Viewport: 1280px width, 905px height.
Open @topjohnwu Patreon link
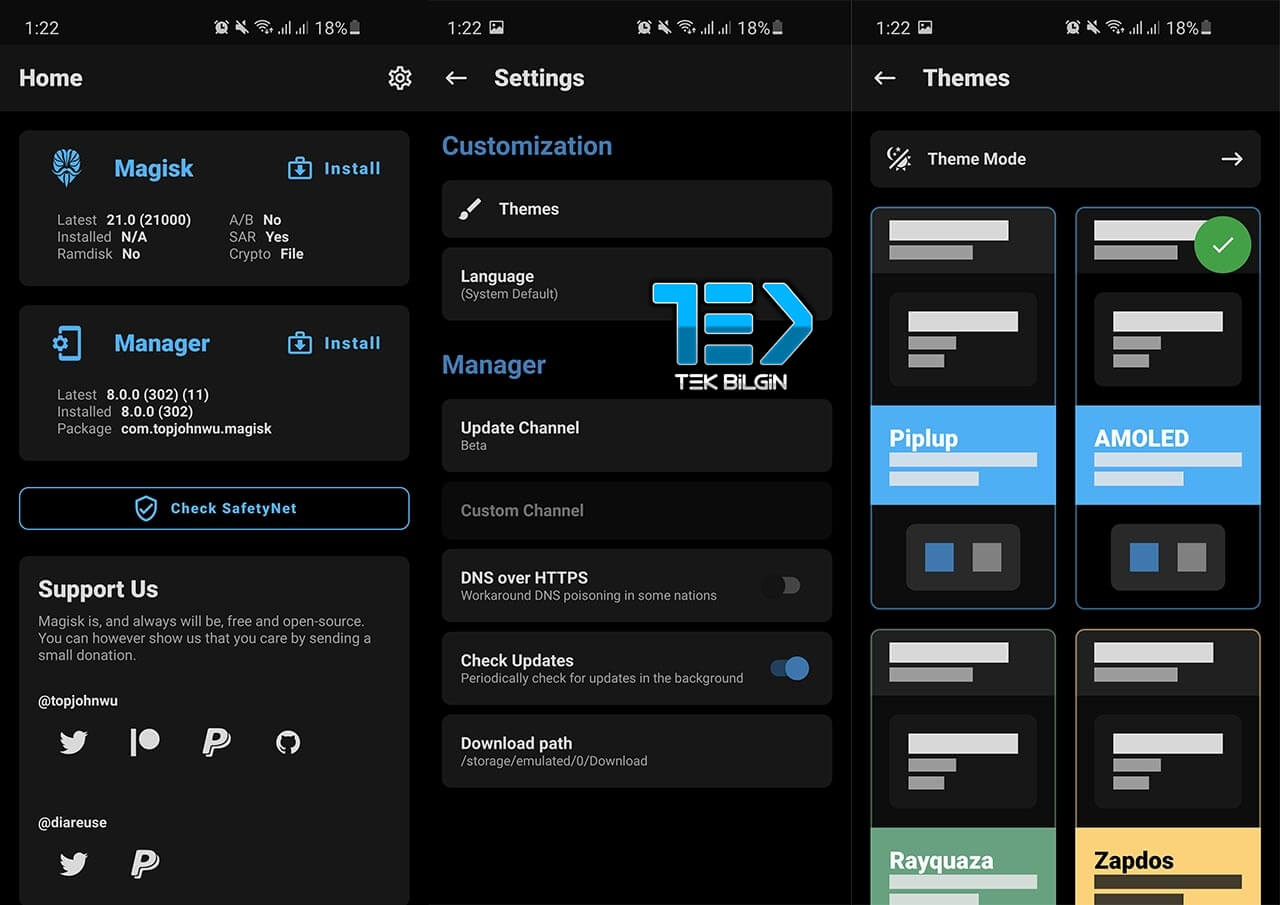pos(145,742)
